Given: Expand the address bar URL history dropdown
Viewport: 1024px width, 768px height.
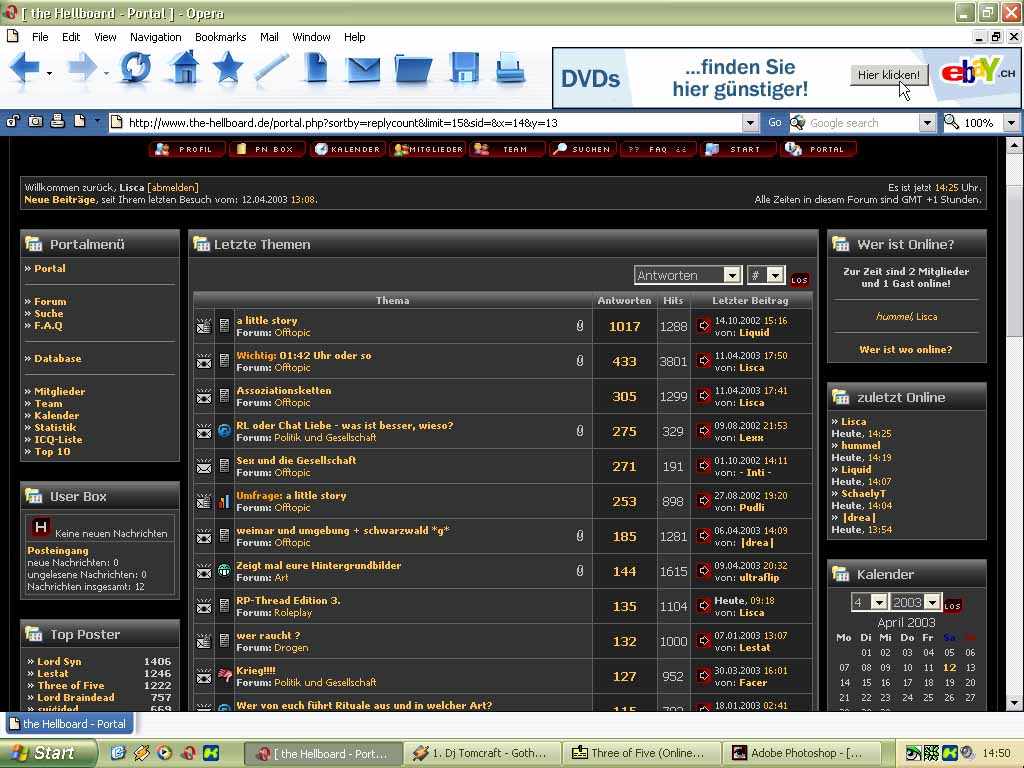Looking at the screenshot, I should click(x=750, y=123).
